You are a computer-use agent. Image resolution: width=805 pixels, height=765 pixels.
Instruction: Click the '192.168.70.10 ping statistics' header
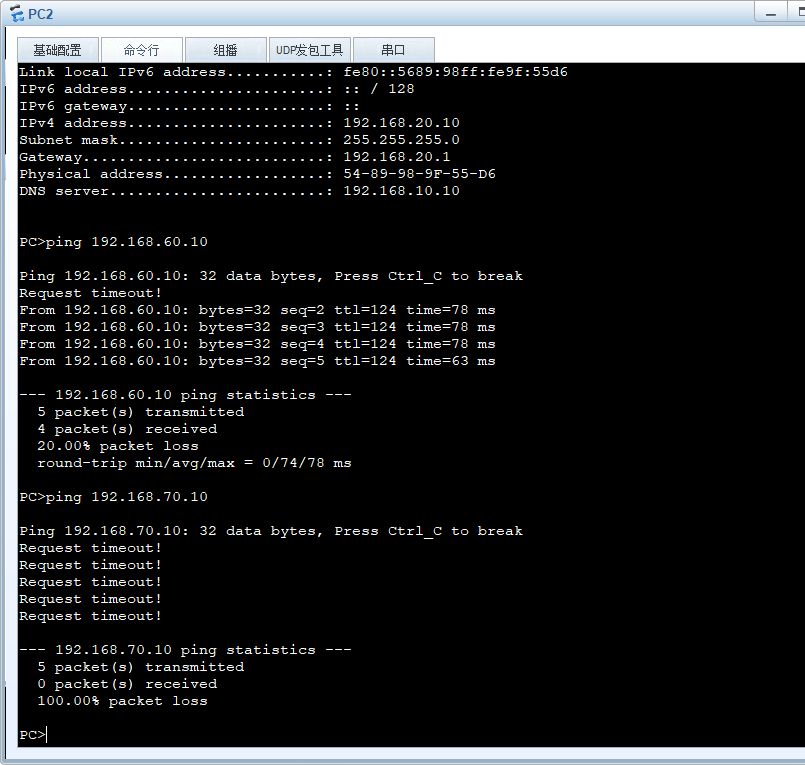coord(185,650)
